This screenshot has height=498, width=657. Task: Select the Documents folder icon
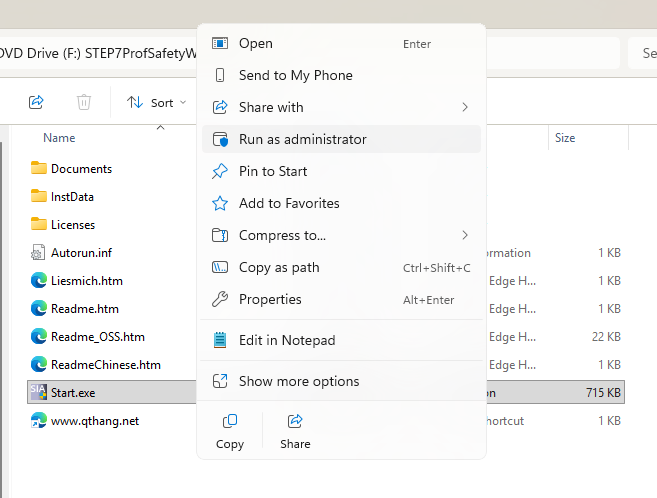point(39,169)
